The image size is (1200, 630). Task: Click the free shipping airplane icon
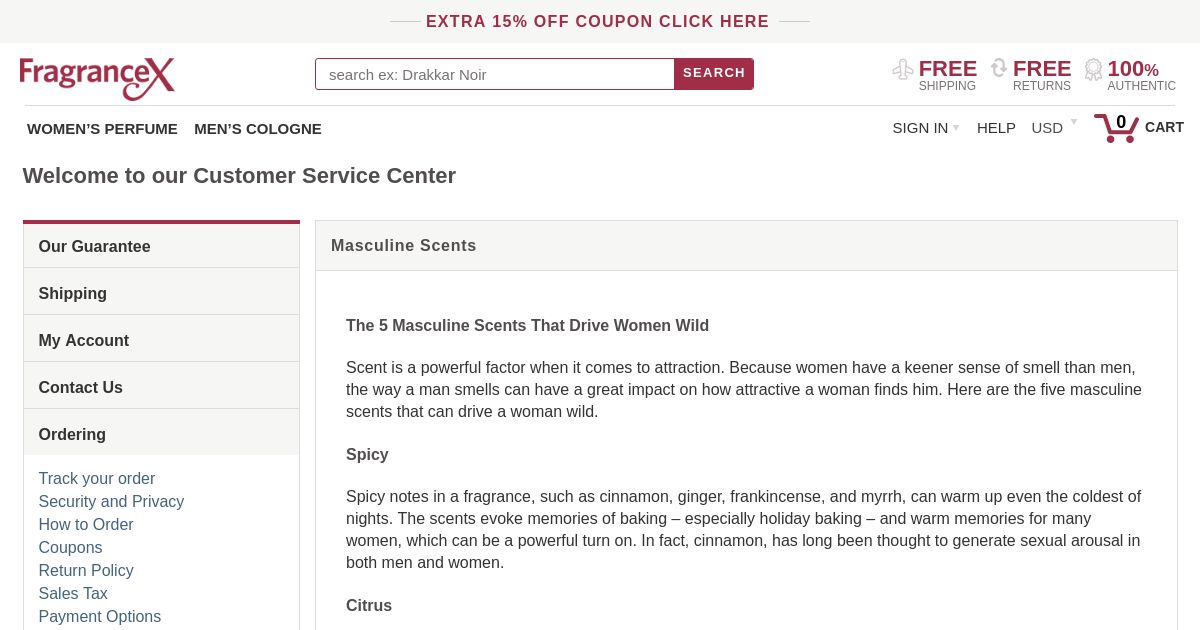(x=903, y=69)
